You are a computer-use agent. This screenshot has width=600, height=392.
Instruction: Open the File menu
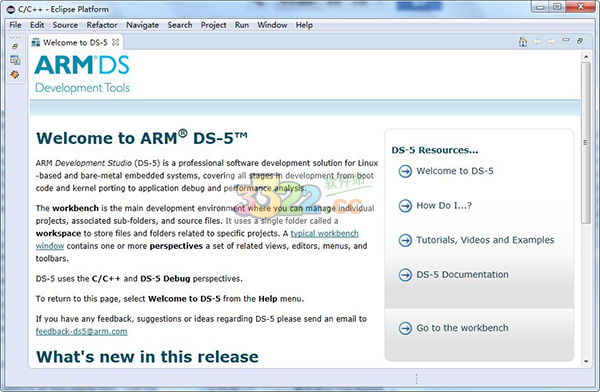tap(15, 25)
